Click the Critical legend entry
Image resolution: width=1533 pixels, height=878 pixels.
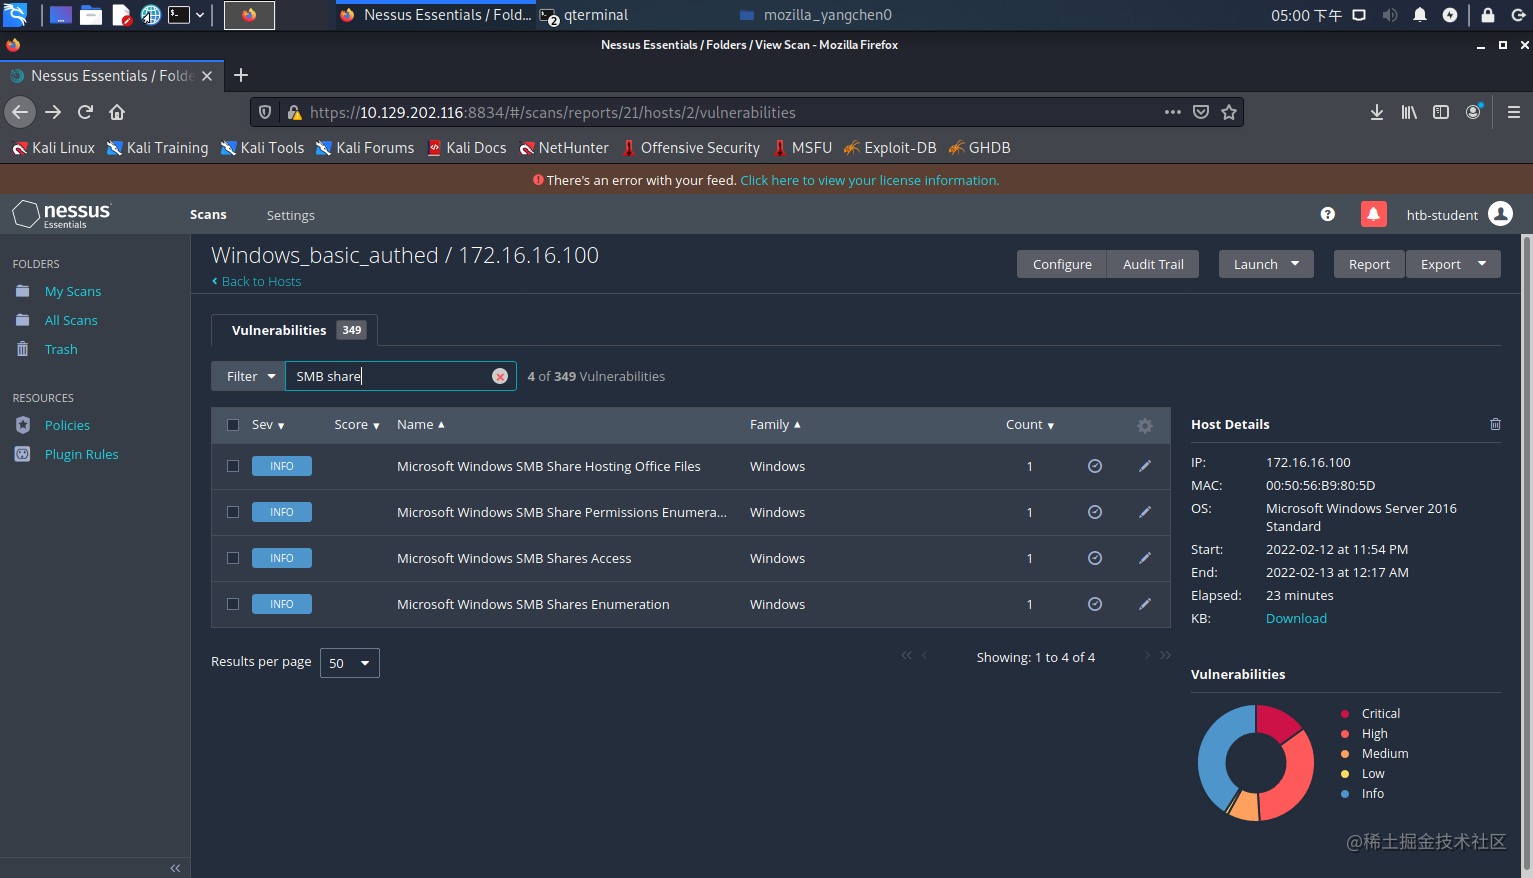coord(1380,713)
